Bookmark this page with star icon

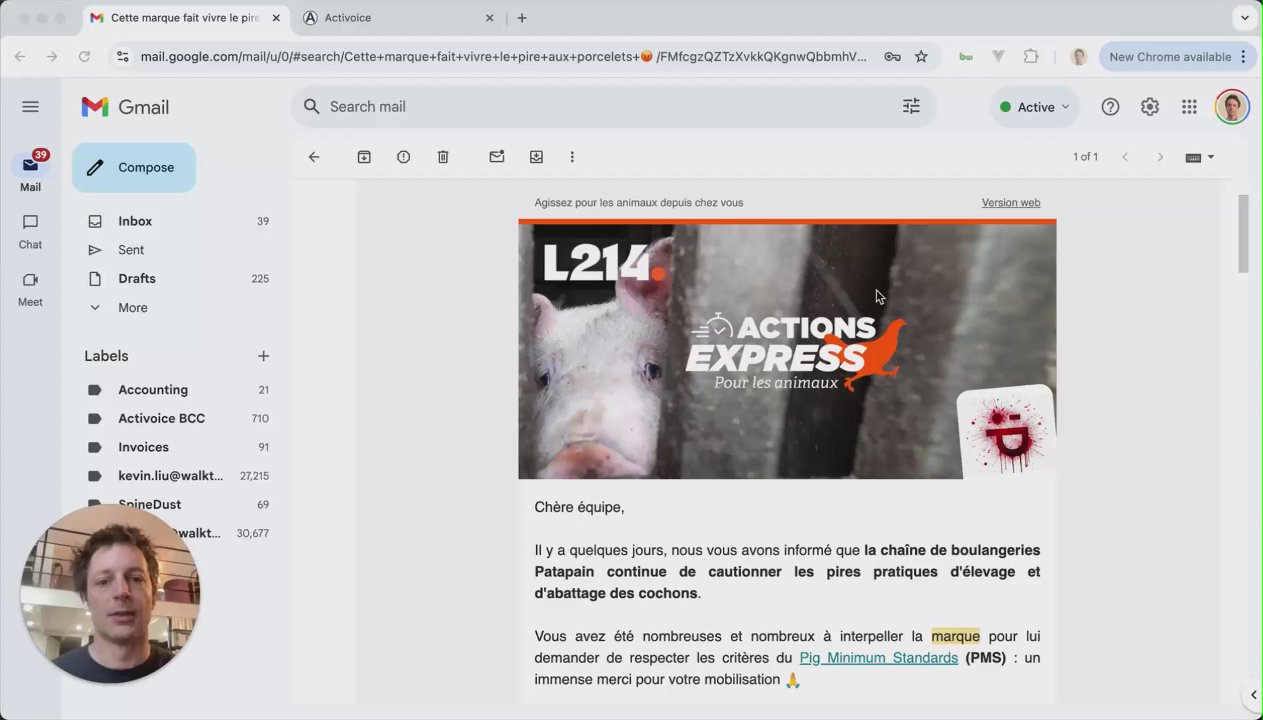pos(921,57)
